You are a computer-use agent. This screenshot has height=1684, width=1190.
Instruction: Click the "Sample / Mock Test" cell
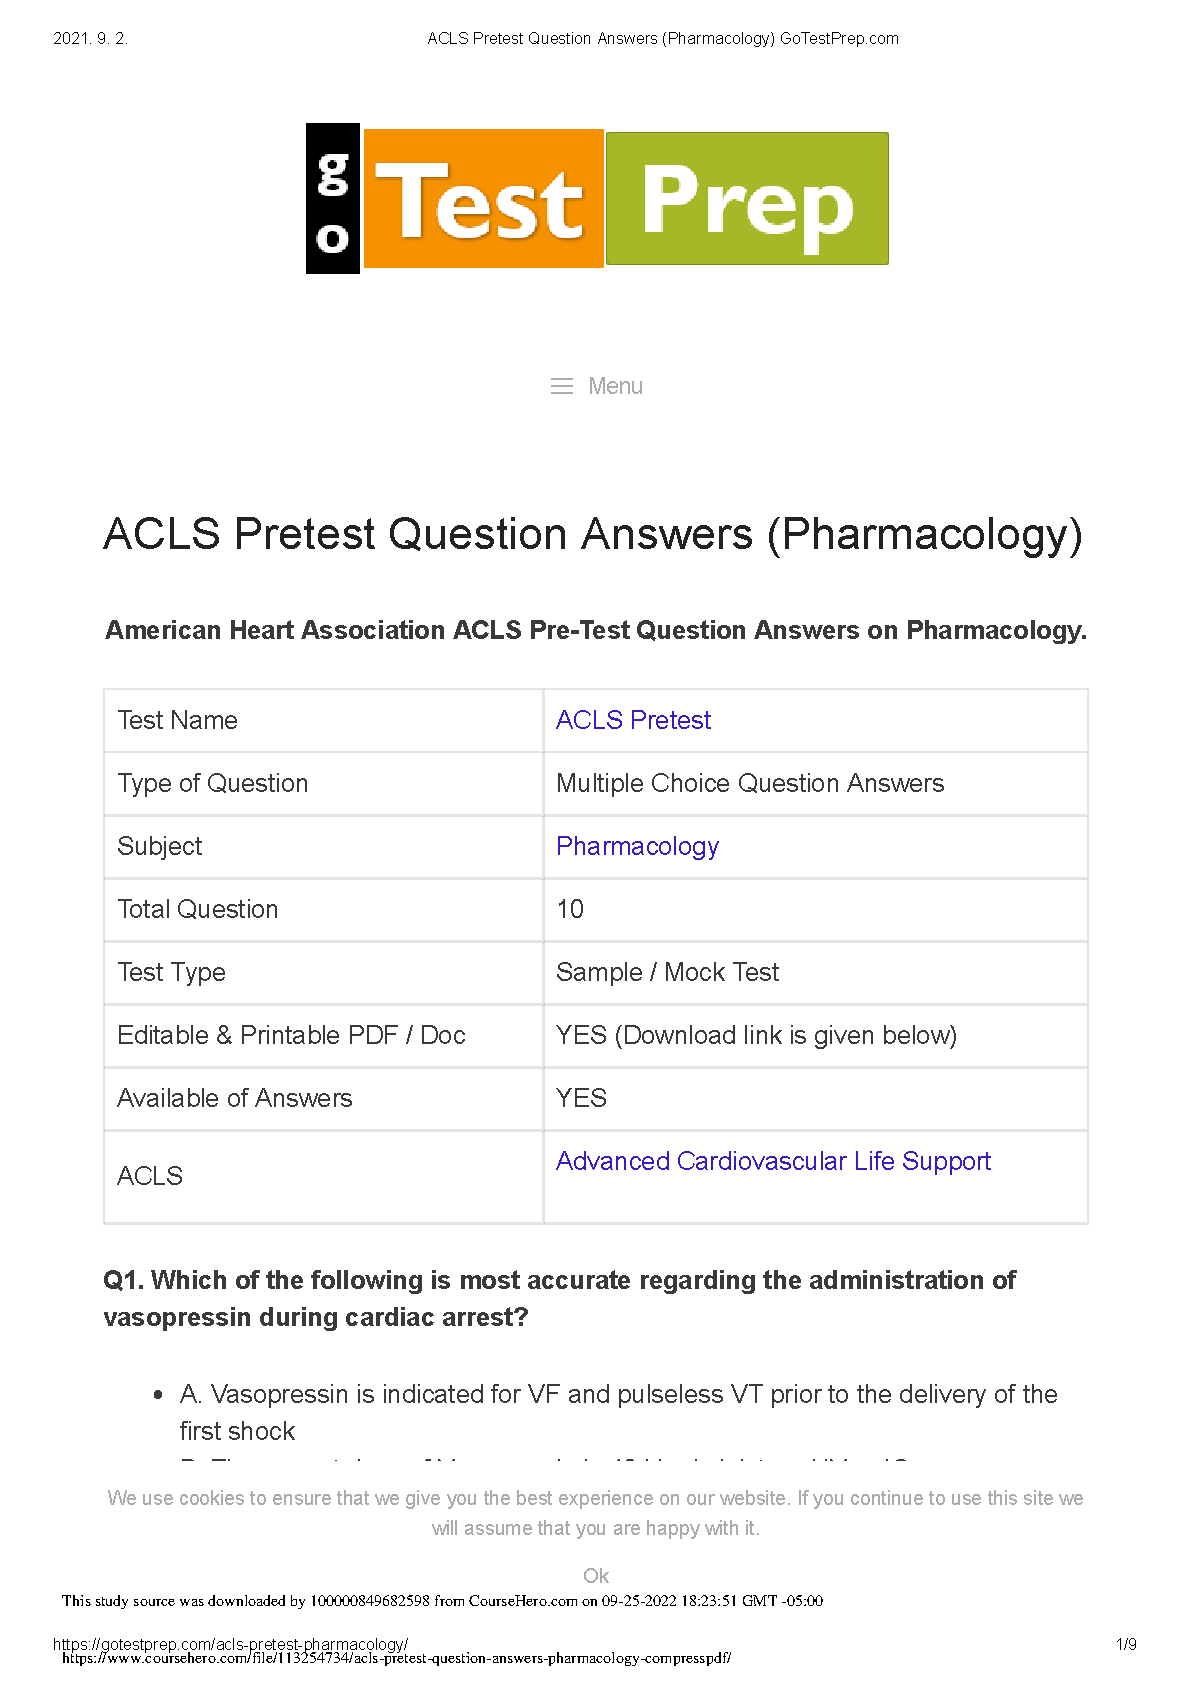pyautogui.click(x=667, y=972)
